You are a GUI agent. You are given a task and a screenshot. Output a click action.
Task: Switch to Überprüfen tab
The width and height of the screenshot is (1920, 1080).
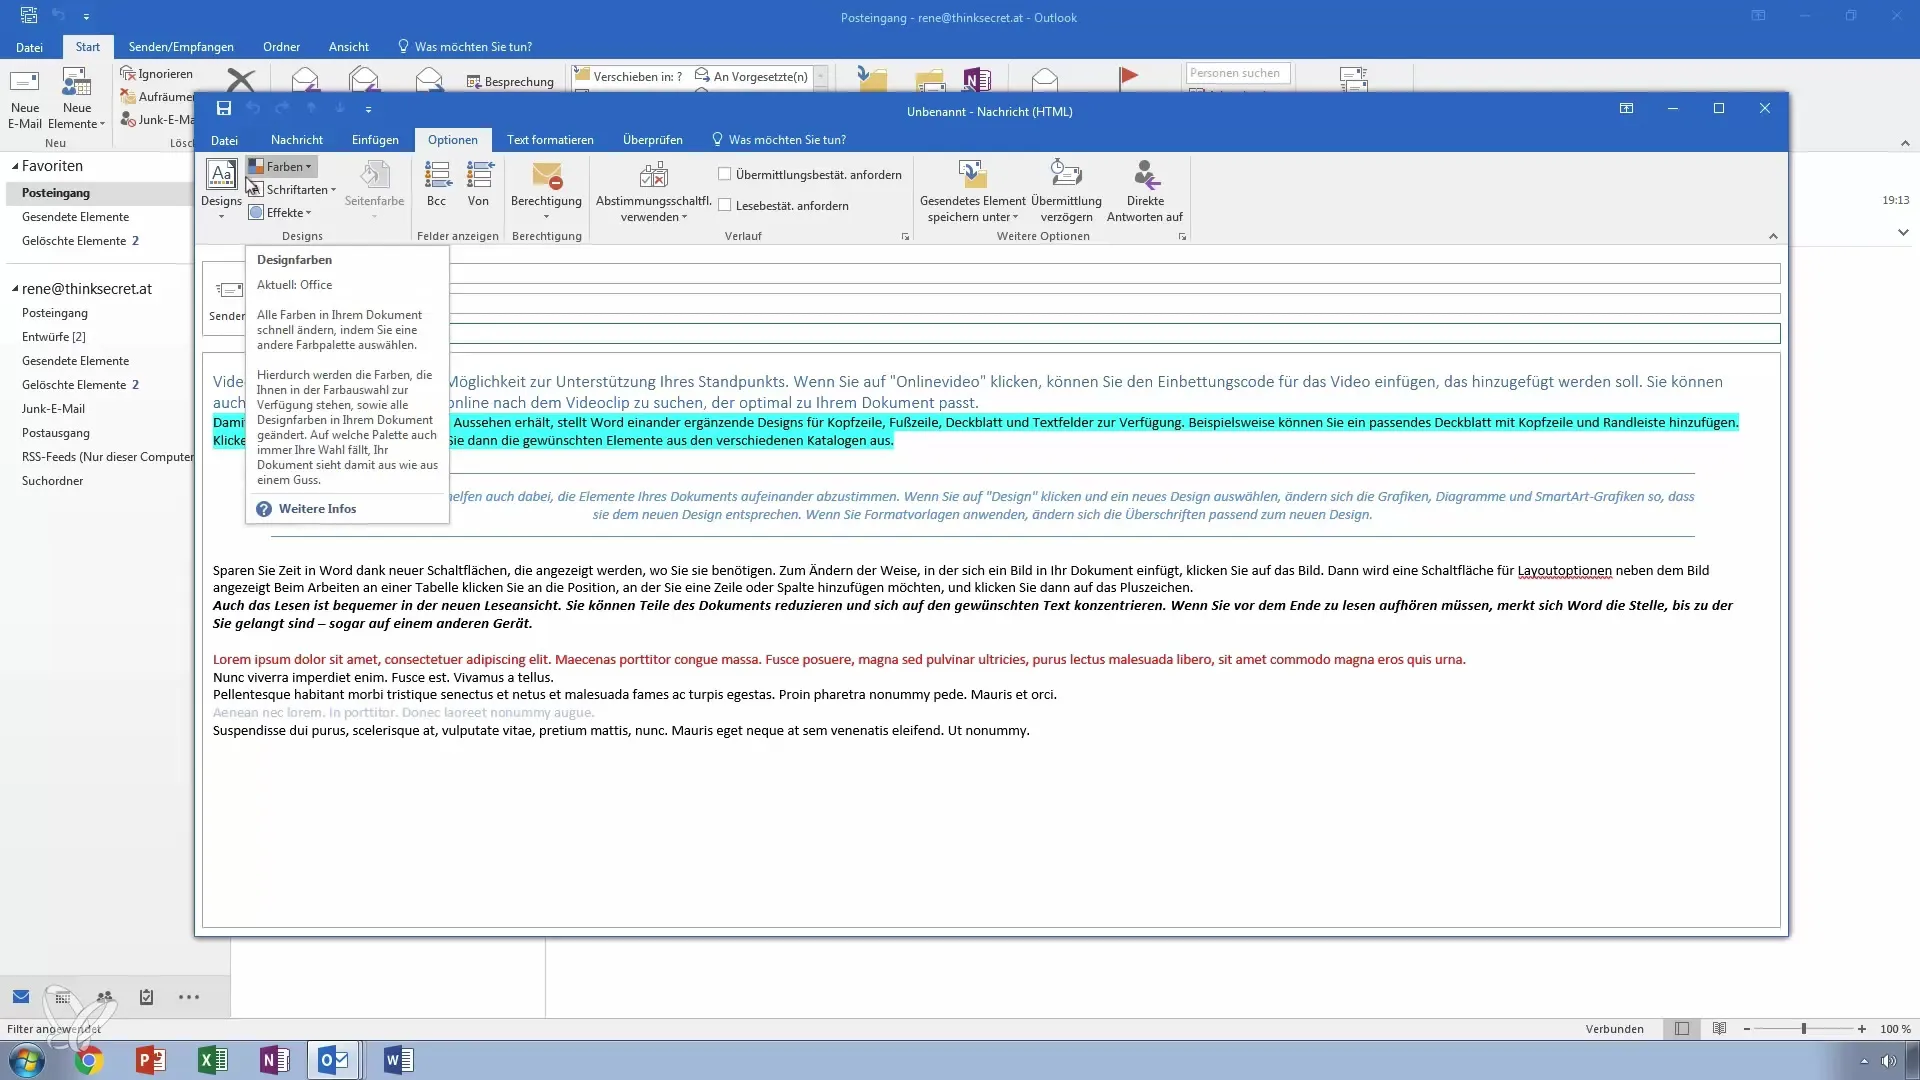pos(653,140)
